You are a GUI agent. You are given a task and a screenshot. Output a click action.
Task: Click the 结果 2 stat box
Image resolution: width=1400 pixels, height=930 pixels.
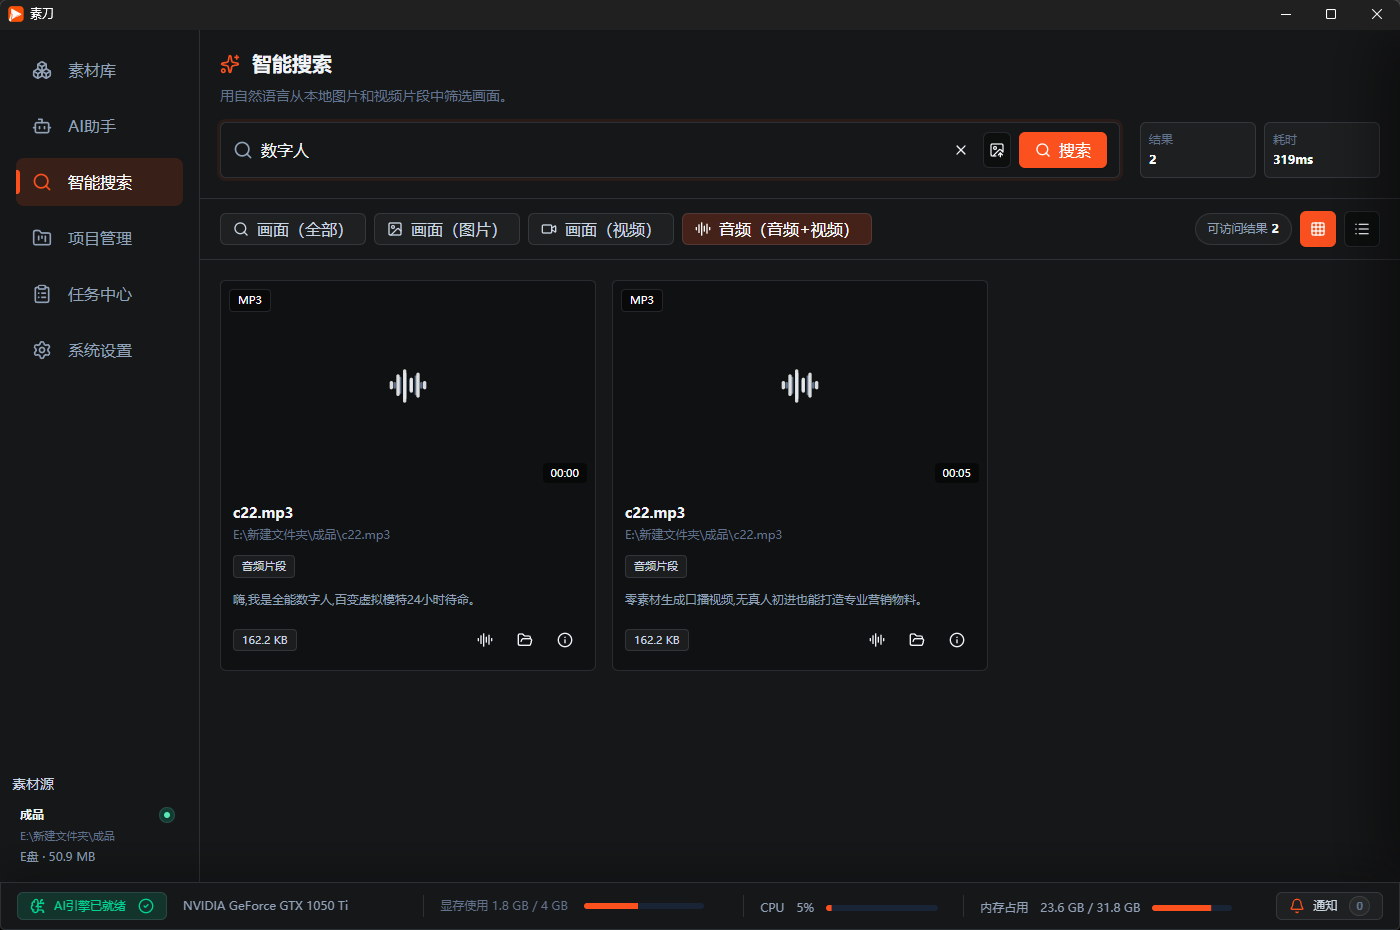(1198, 150)
